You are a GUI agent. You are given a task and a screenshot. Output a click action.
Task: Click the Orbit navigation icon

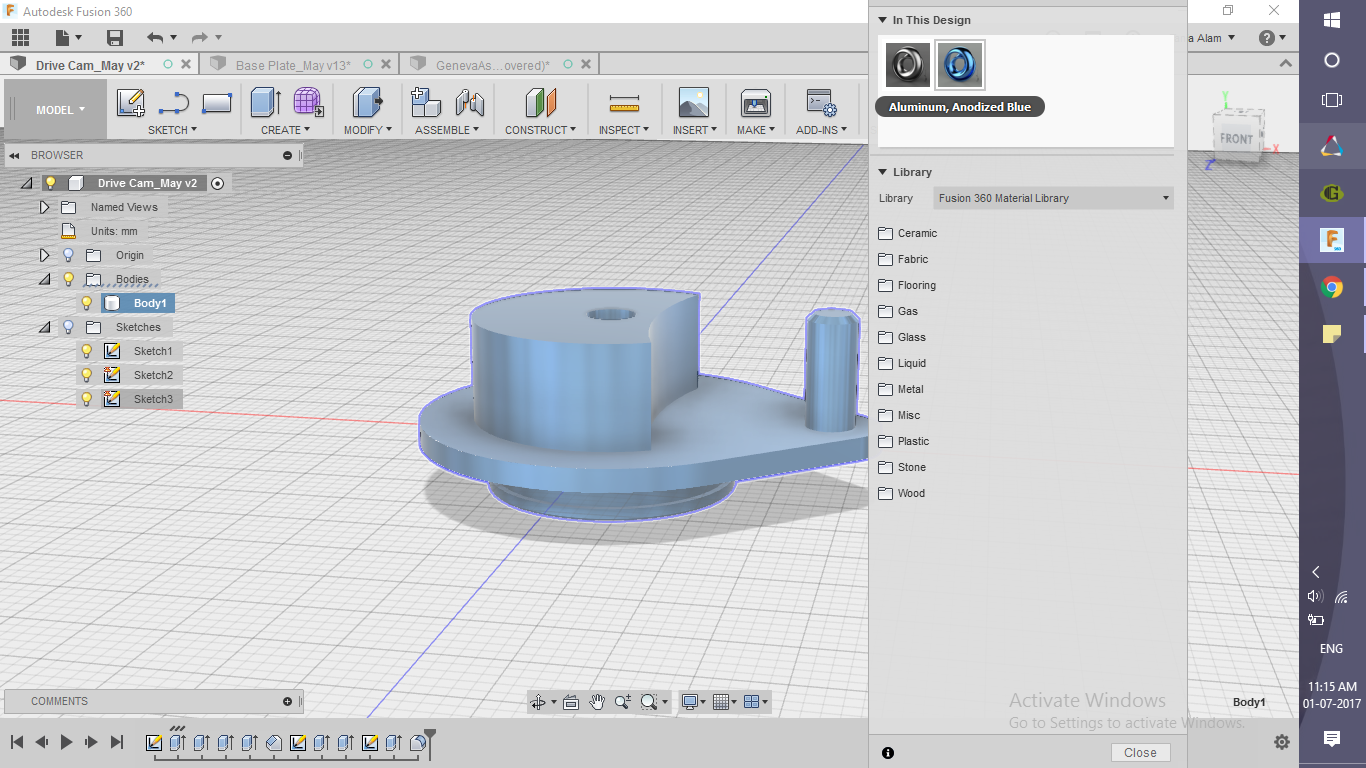538,702
